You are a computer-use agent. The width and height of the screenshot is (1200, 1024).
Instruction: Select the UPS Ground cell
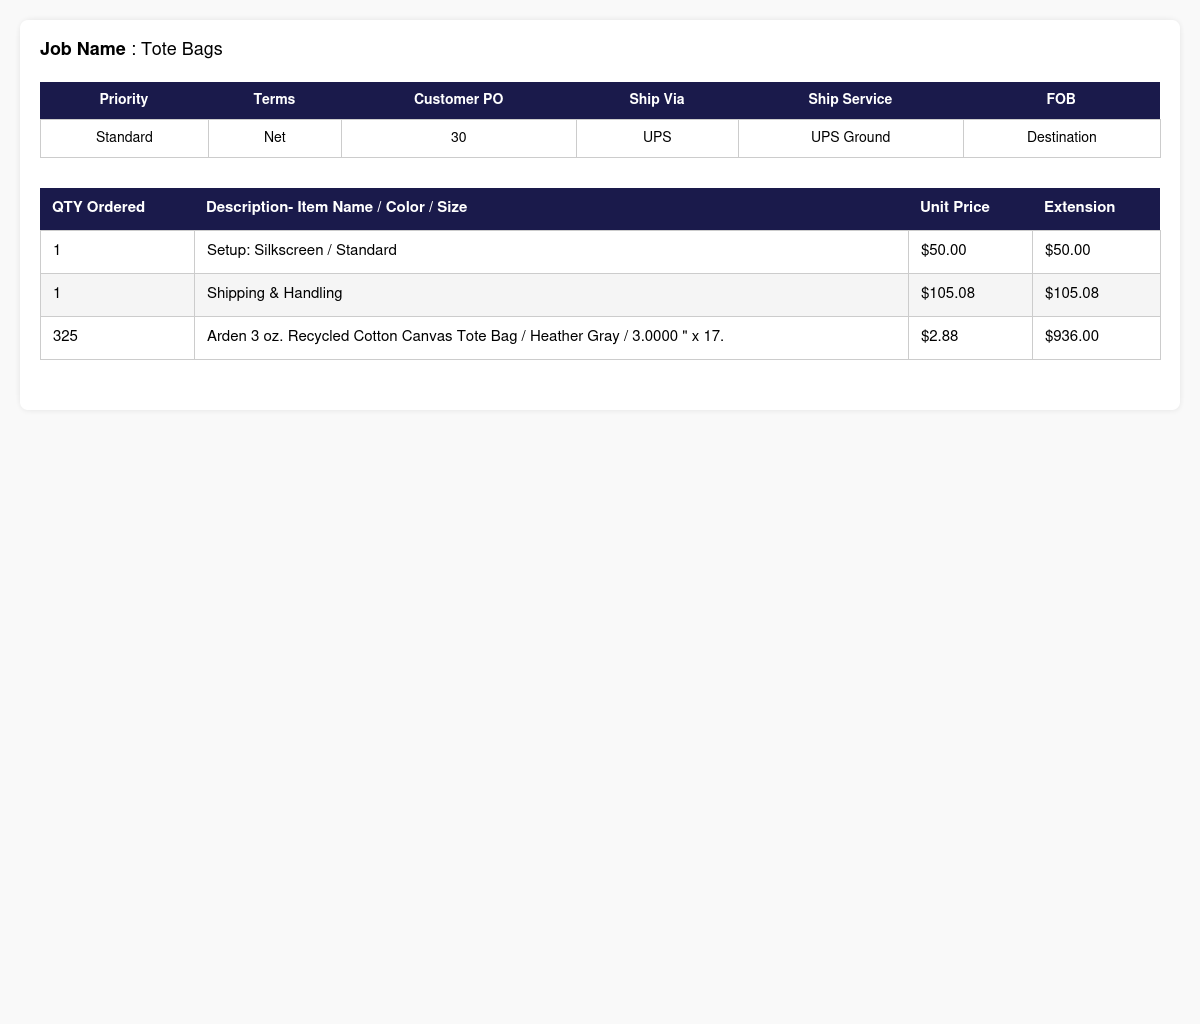[850, 138]
